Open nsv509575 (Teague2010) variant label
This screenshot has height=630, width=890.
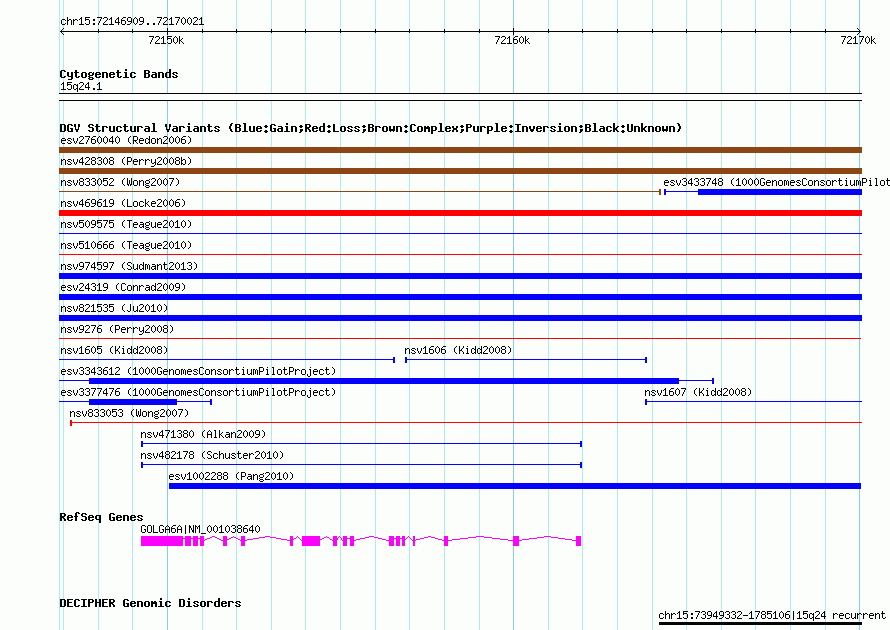pos(126,224)
